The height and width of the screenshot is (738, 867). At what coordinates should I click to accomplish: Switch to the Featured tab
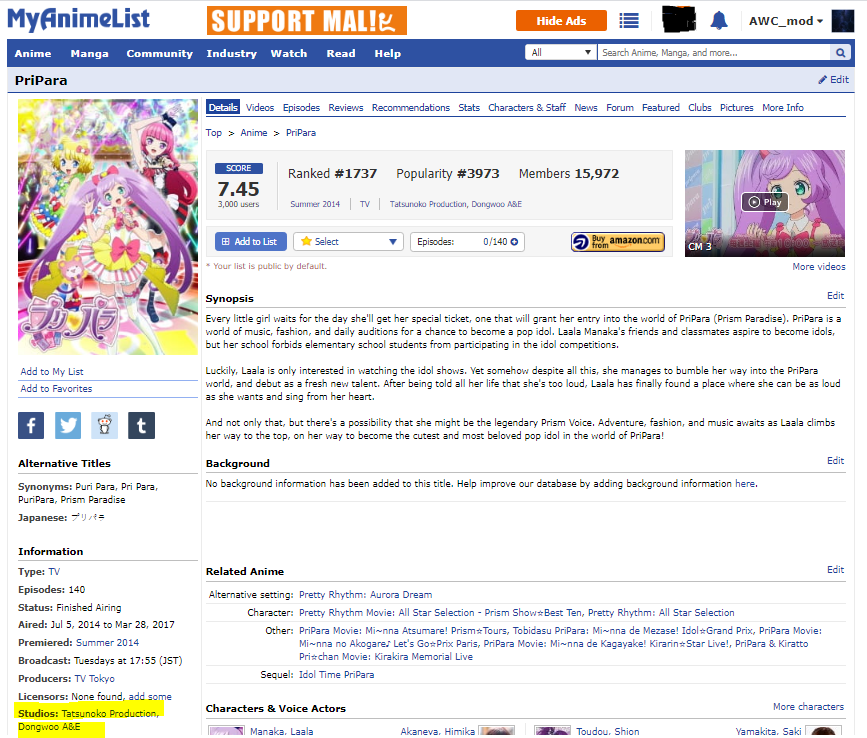(661, 107)
